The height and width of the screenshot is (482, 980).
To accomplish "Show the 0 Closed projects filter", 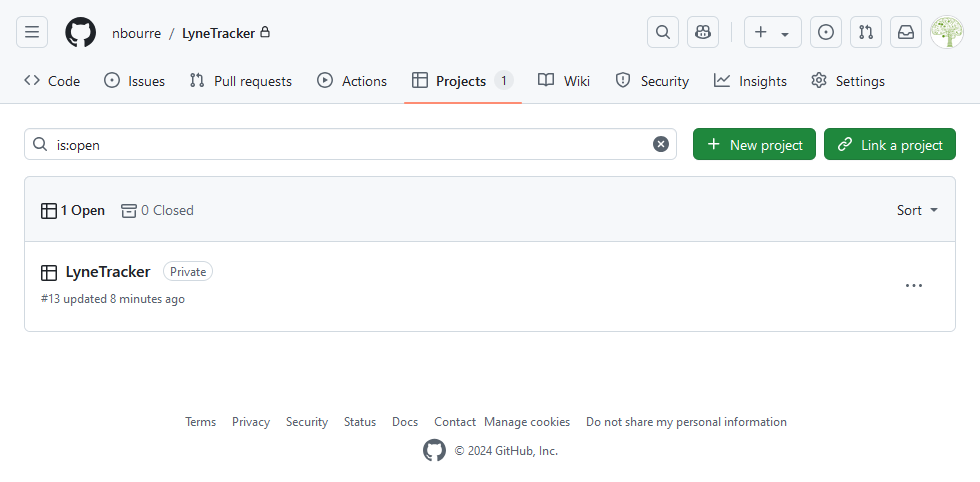I will click(x=157, y=210).
